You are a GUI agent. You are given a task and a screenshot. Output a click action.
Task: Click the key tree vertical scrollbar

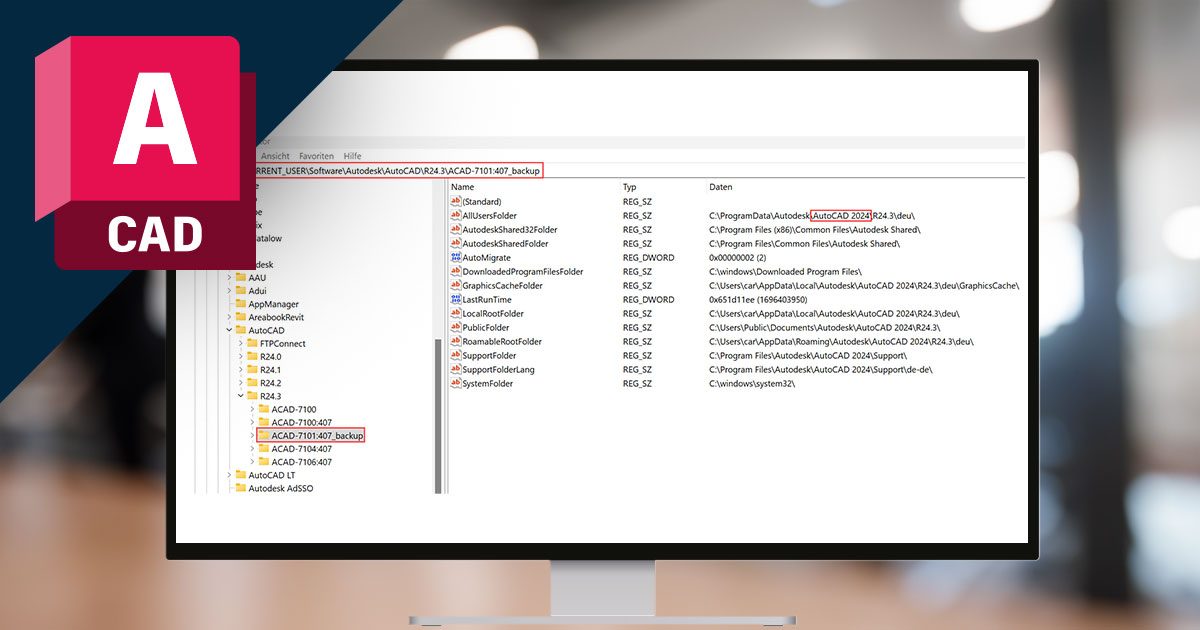coord(437,415)
